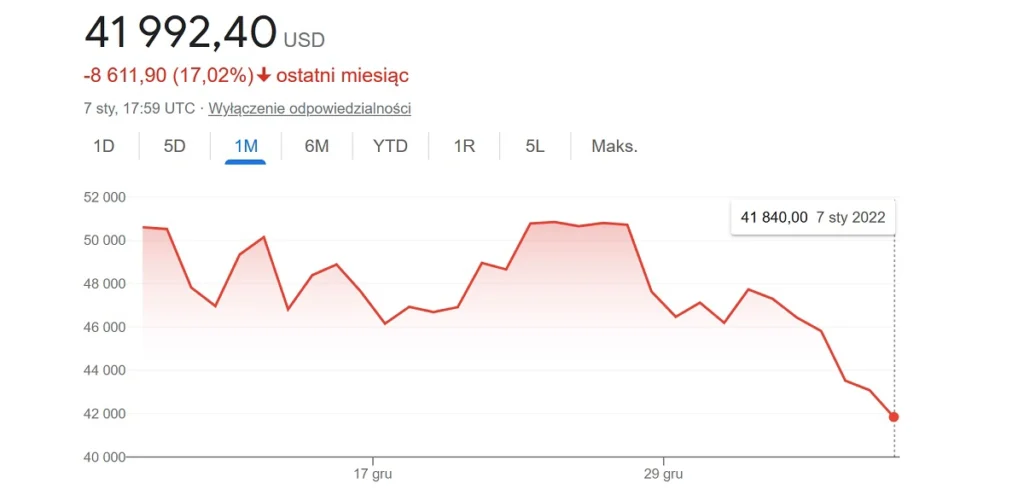Screen dimensions: 1024x489
Task: Click the red down arrow icon
Action: pos(264,75)
